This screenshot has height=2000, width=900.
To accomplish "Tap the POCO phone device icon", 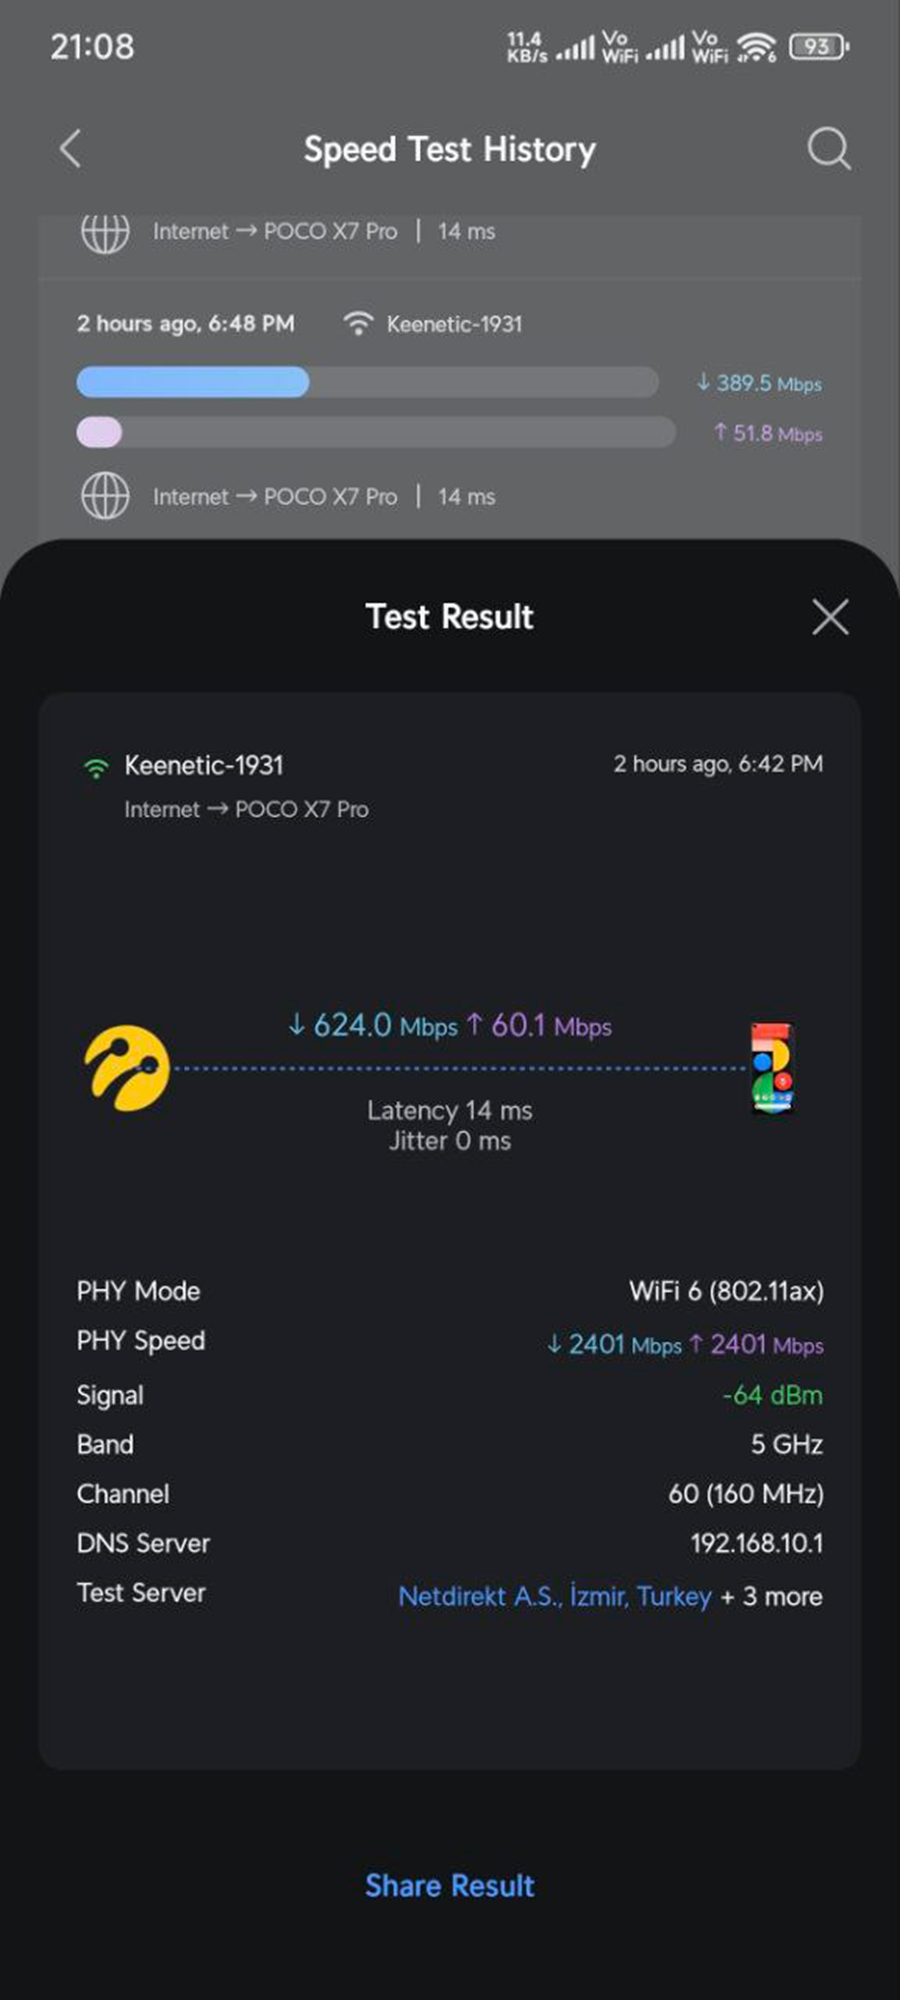I will click(x=772, y=1068).
